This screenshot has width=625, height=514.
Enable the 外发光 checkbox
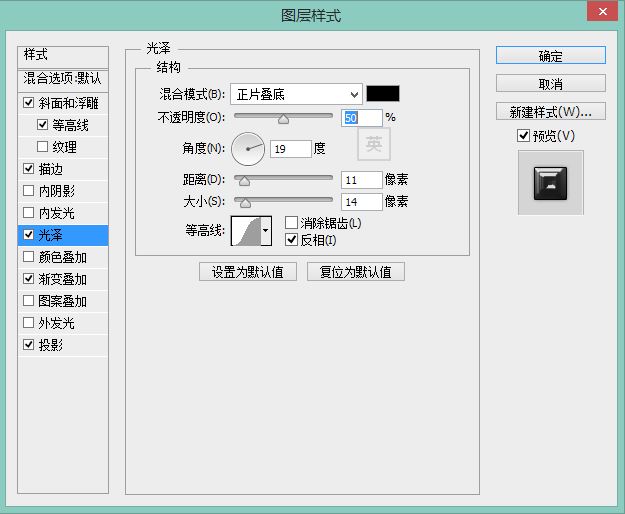coord(28,322)
